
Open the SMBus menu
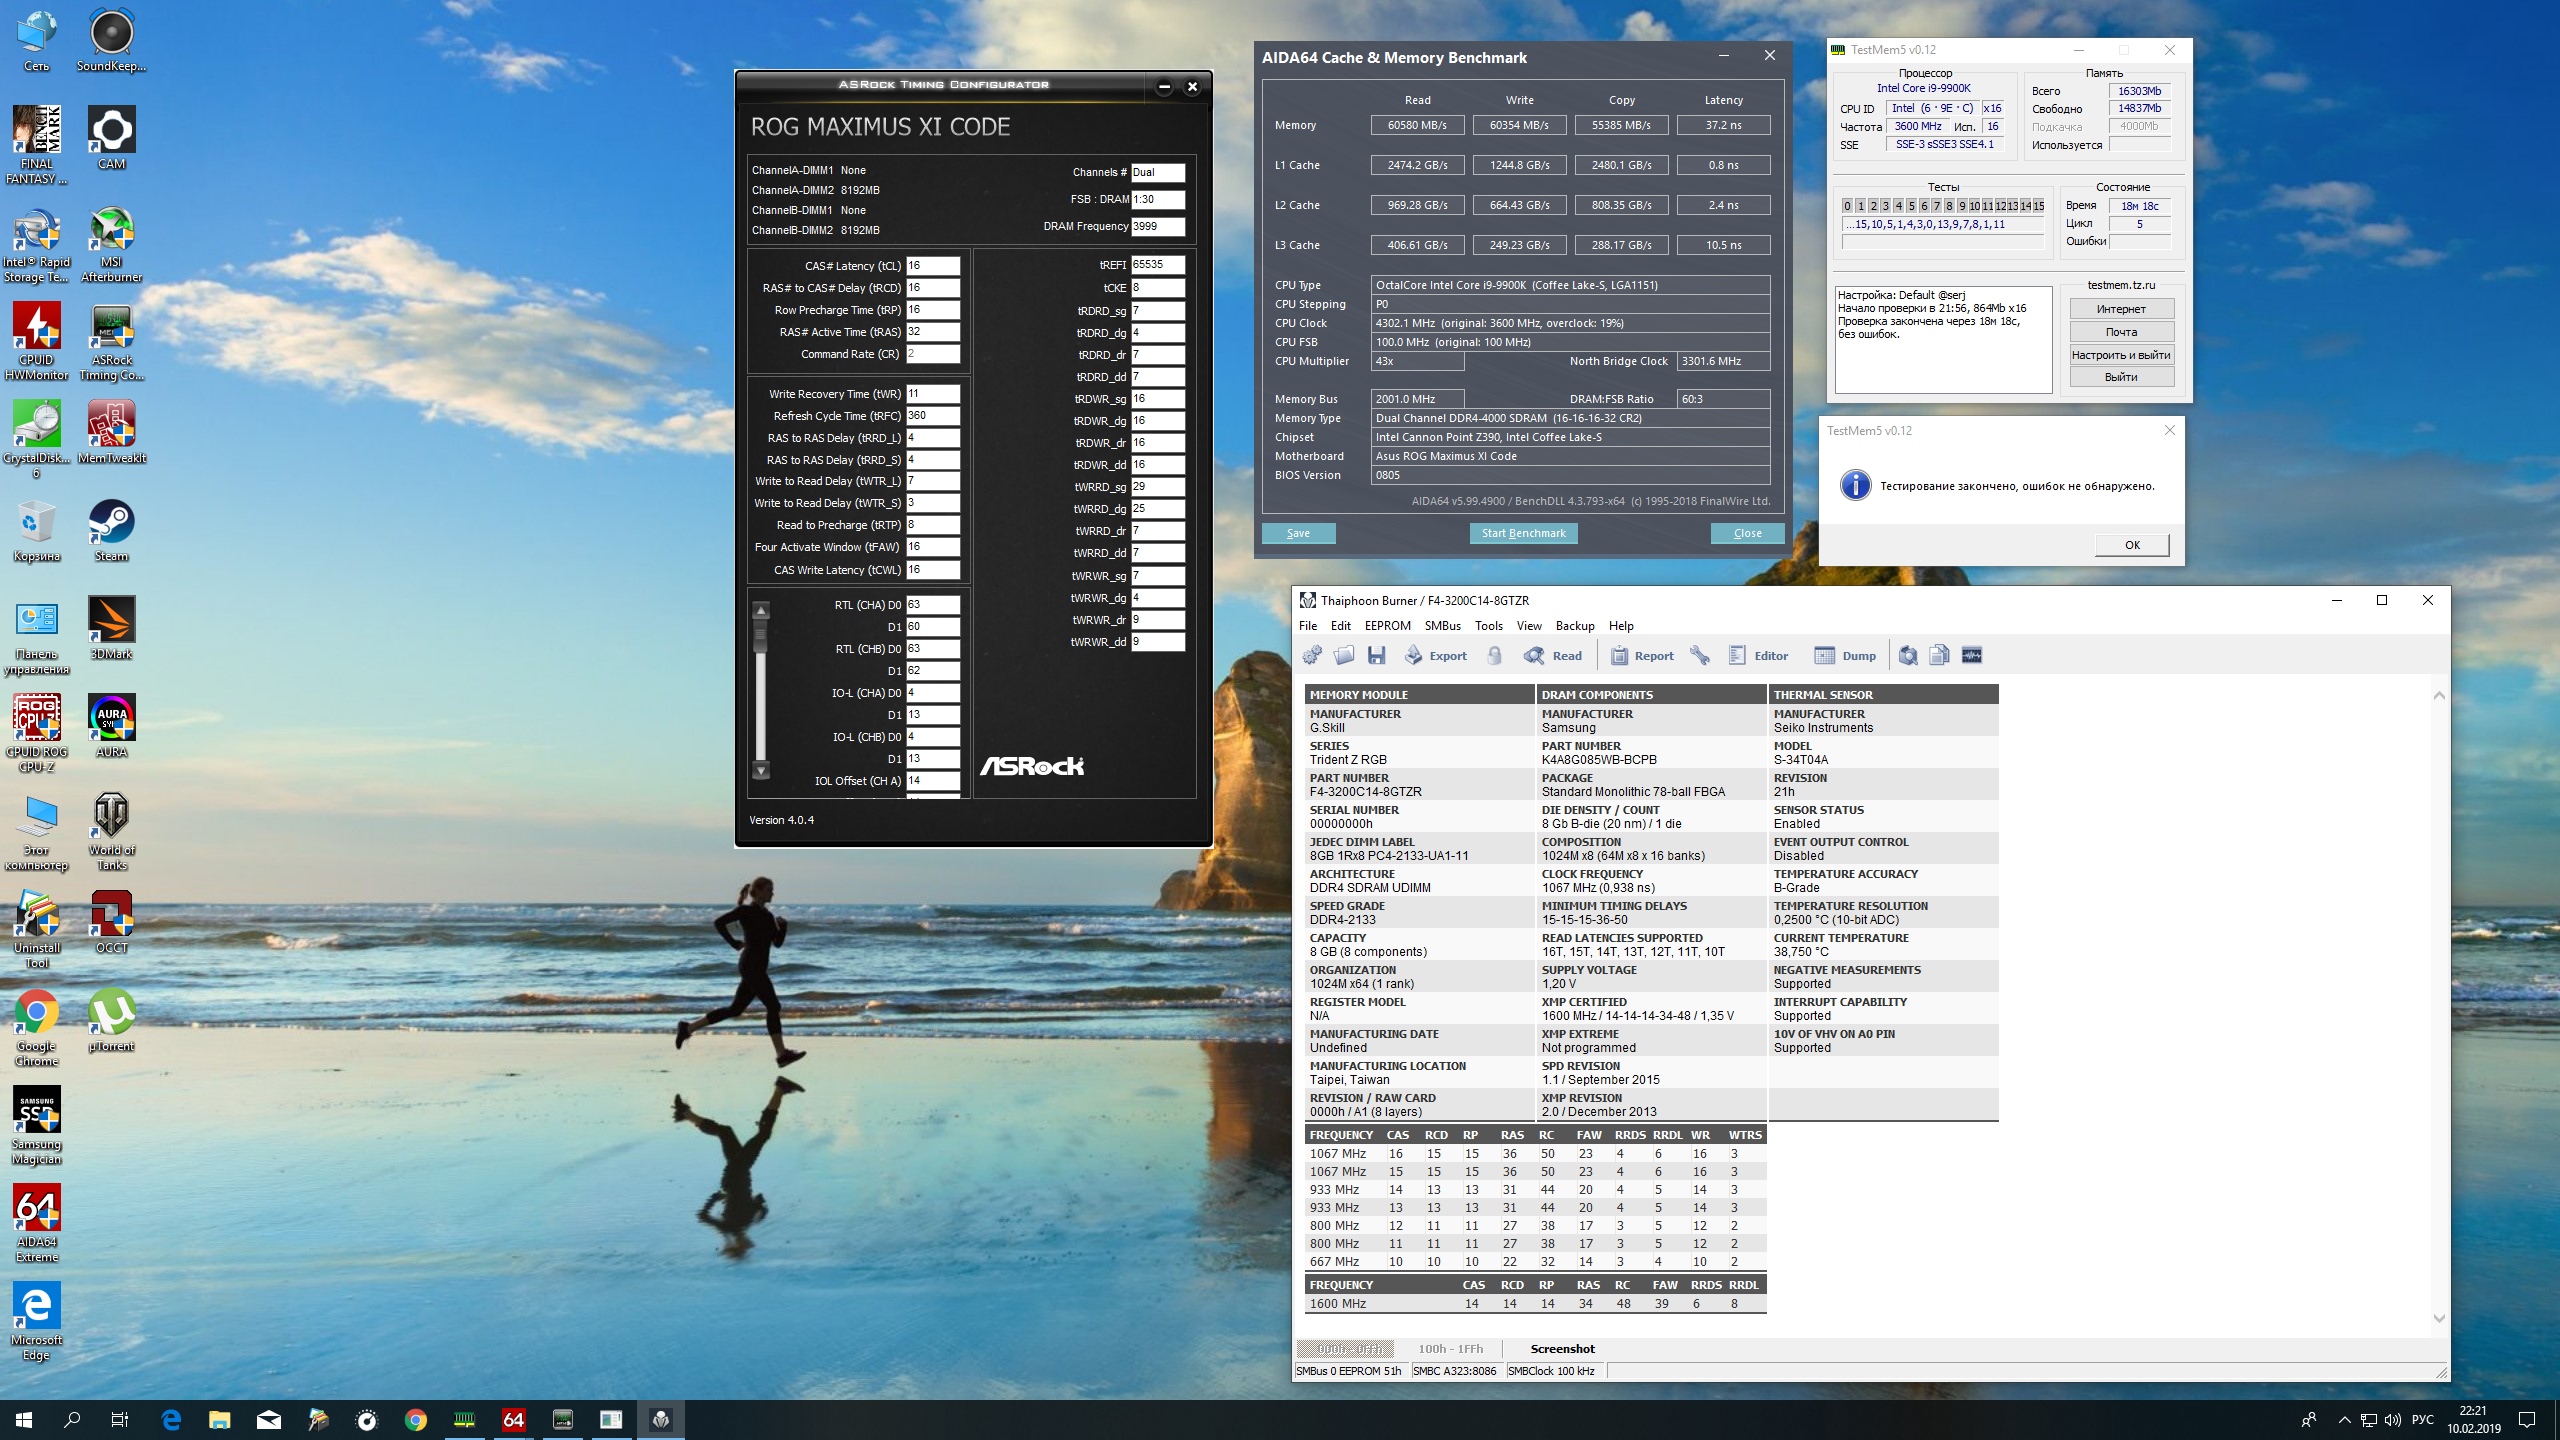tap(1442, 626)
